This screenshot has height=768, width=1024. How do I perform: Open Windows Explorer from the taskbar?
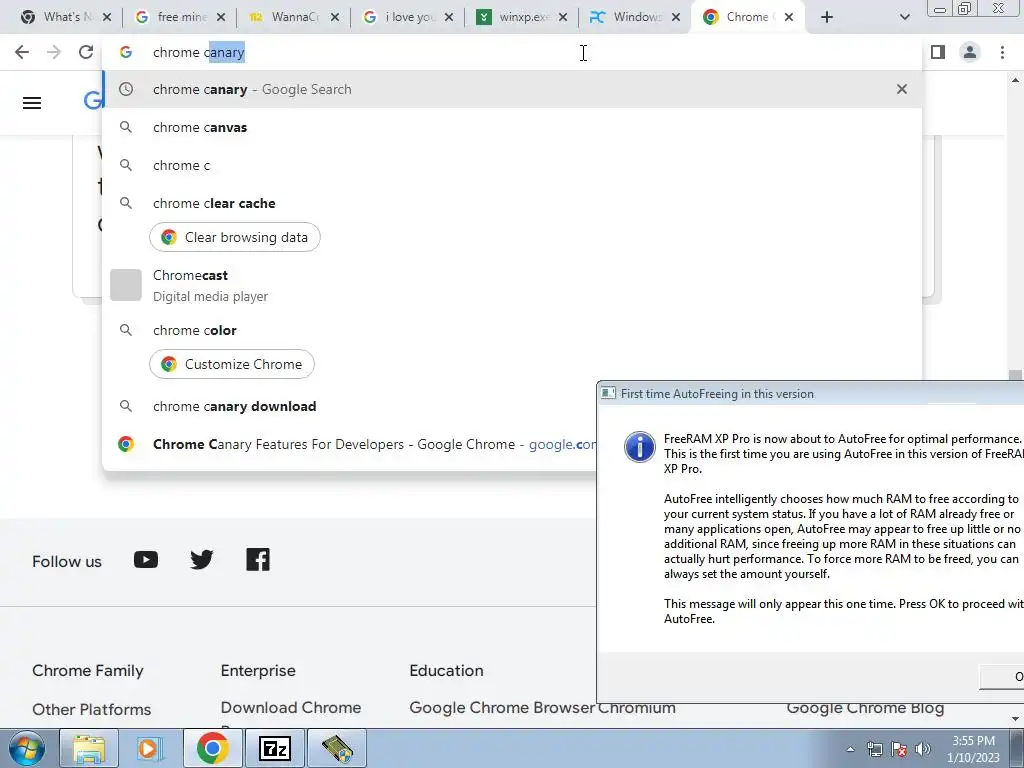[88, 748]
